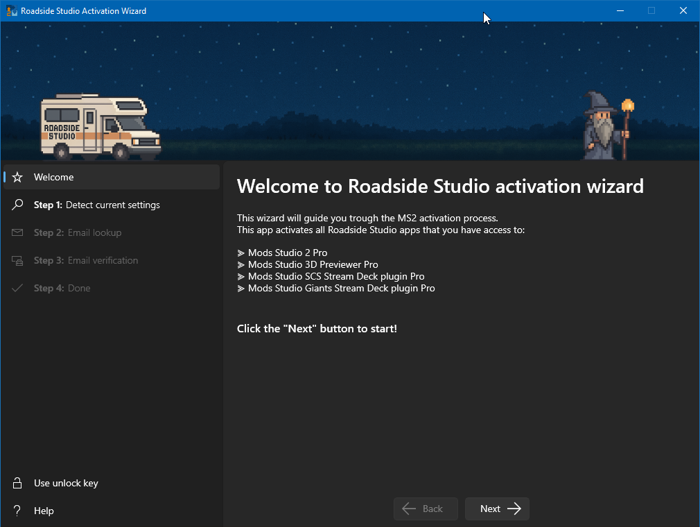Screen dimensions: 700x527
Task: Click the pixel-art wizard character
Action: (x=605, y=126)
